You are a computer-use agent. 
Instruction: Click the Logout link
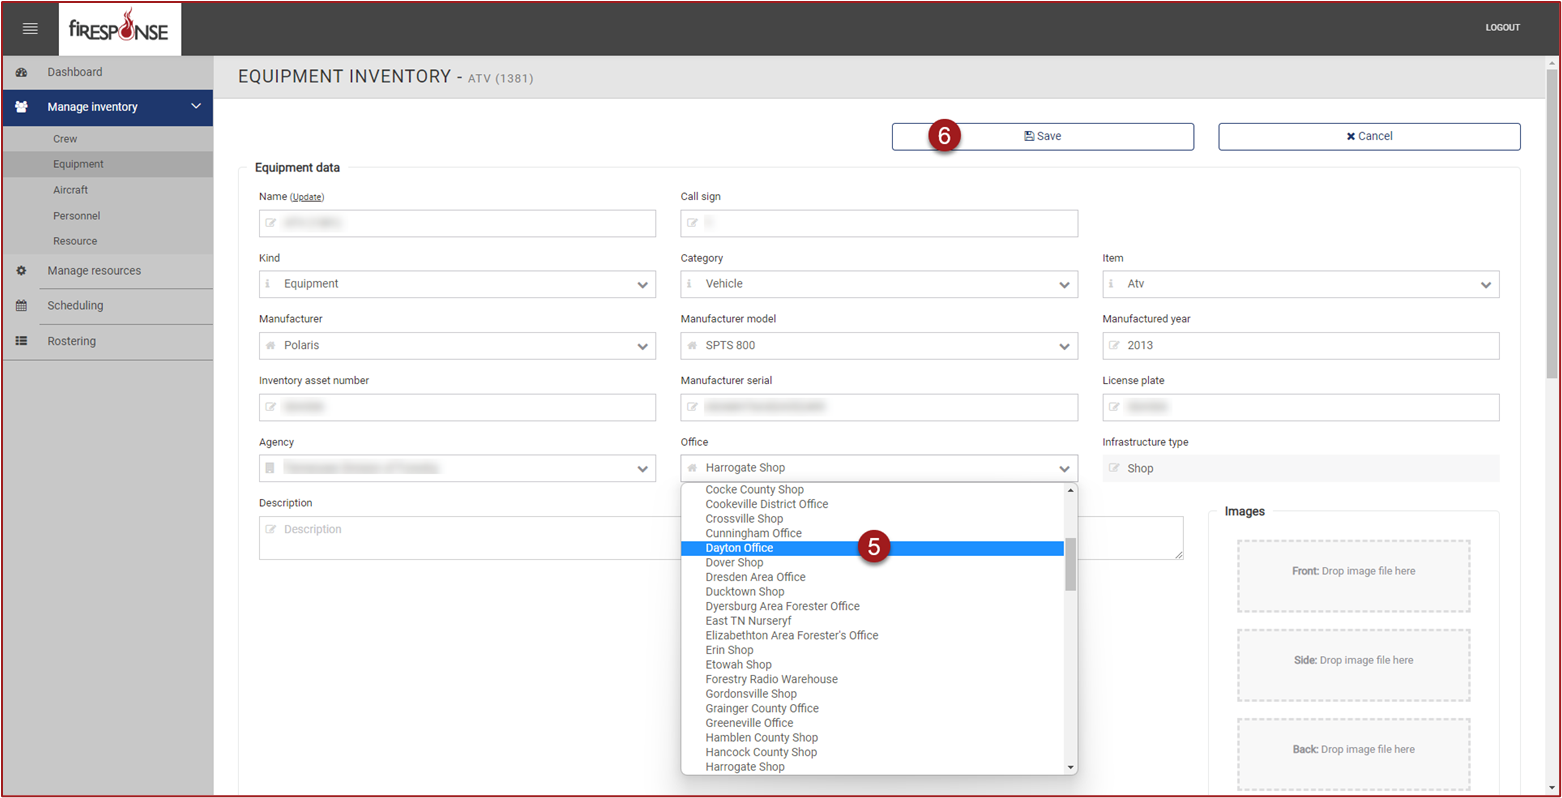(x=1502, y=28)
